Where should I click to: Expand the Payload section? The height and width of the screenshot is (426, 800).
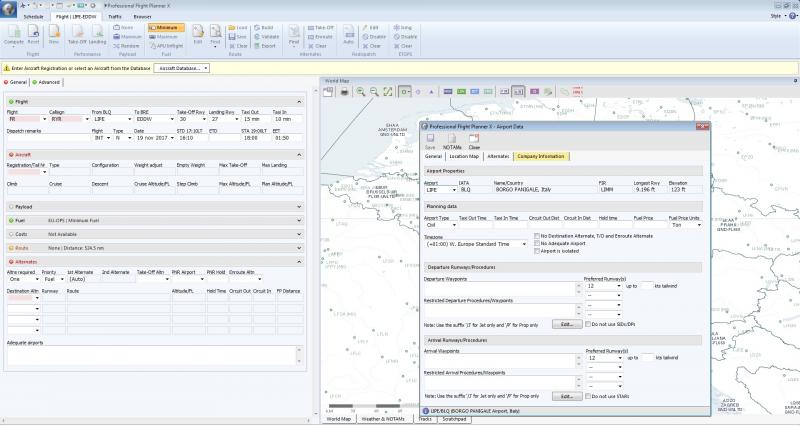[x=299, y=207]
